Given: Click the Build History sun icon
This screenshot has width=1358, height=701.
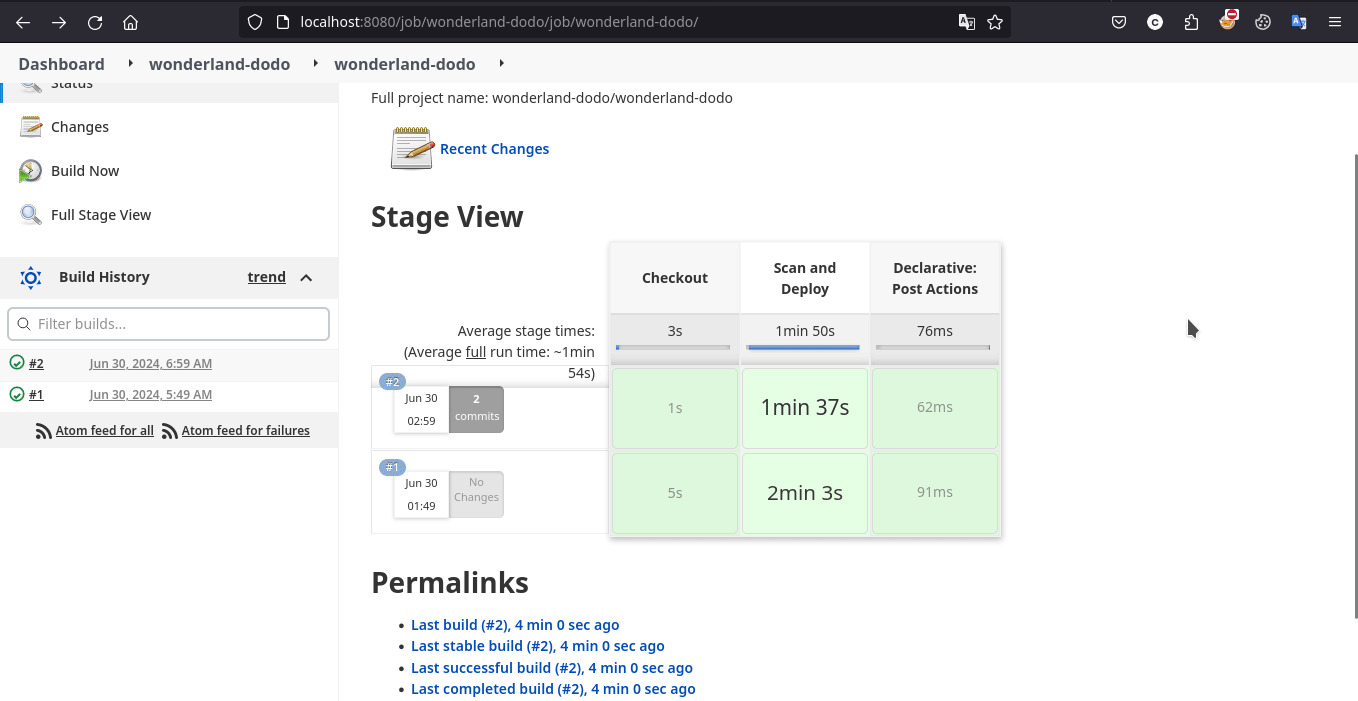Looking at the screenshot, I should click(x=31, y=278).
